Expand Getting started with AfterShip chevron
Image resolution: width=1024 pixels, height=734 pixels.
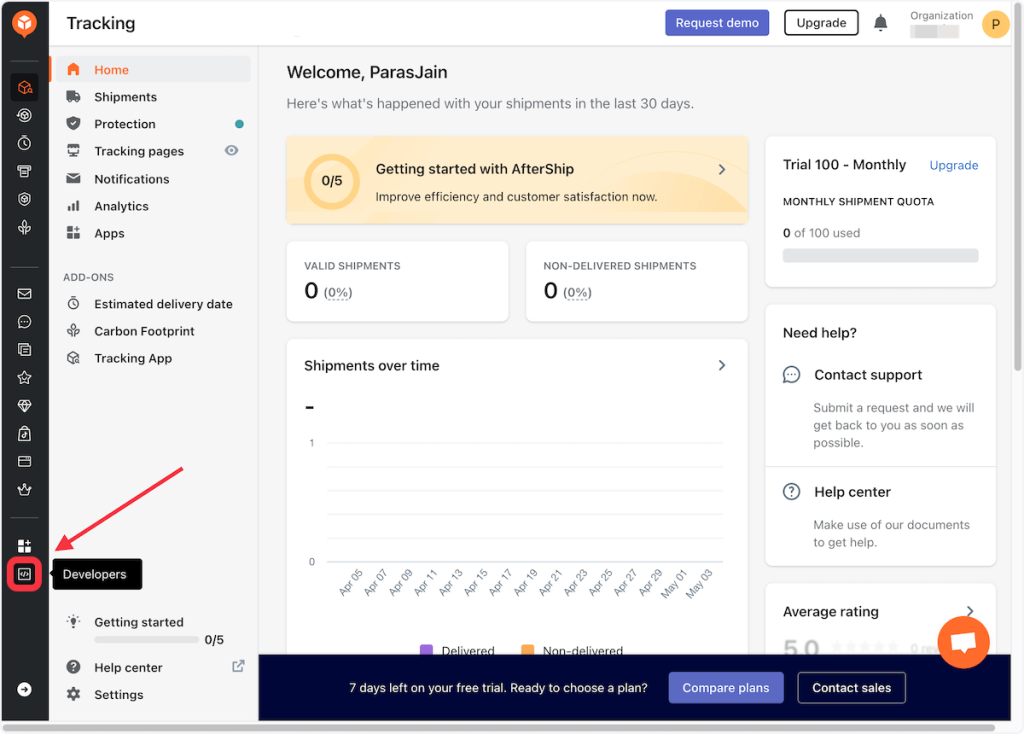[722, 170]
